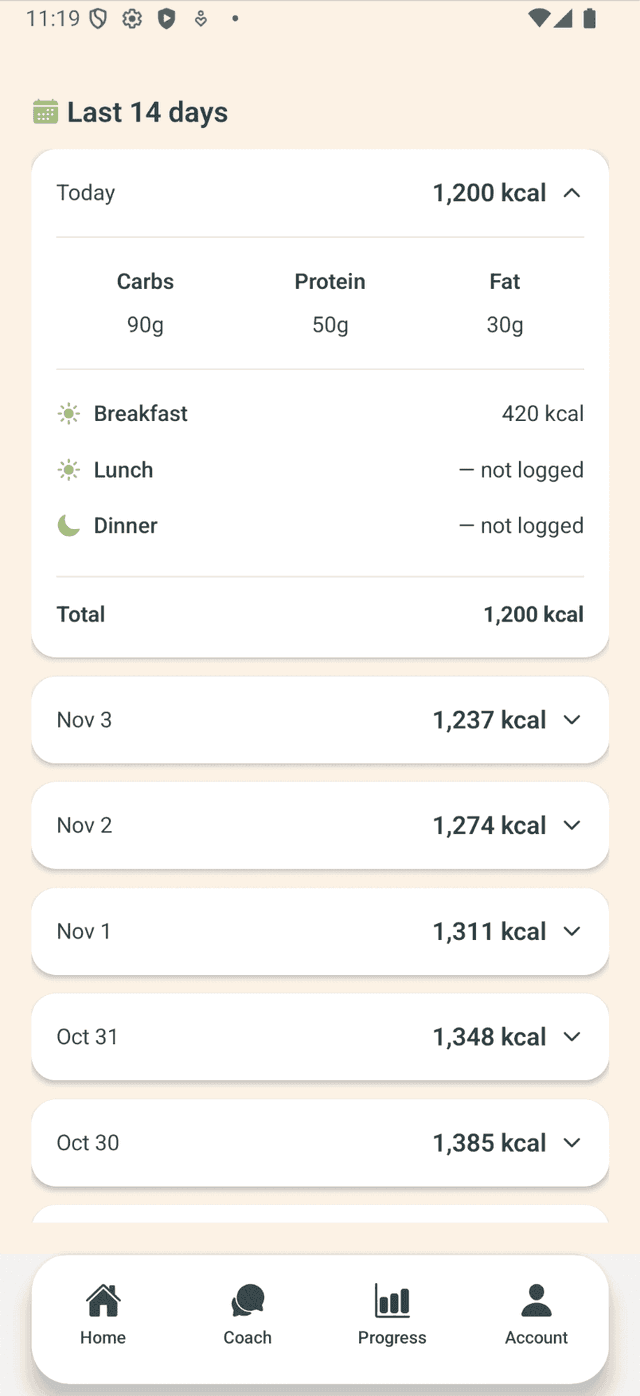The image size is (640, 1396).
Task: Select the Carbs 90g value
Action: [x=145, y=324]
